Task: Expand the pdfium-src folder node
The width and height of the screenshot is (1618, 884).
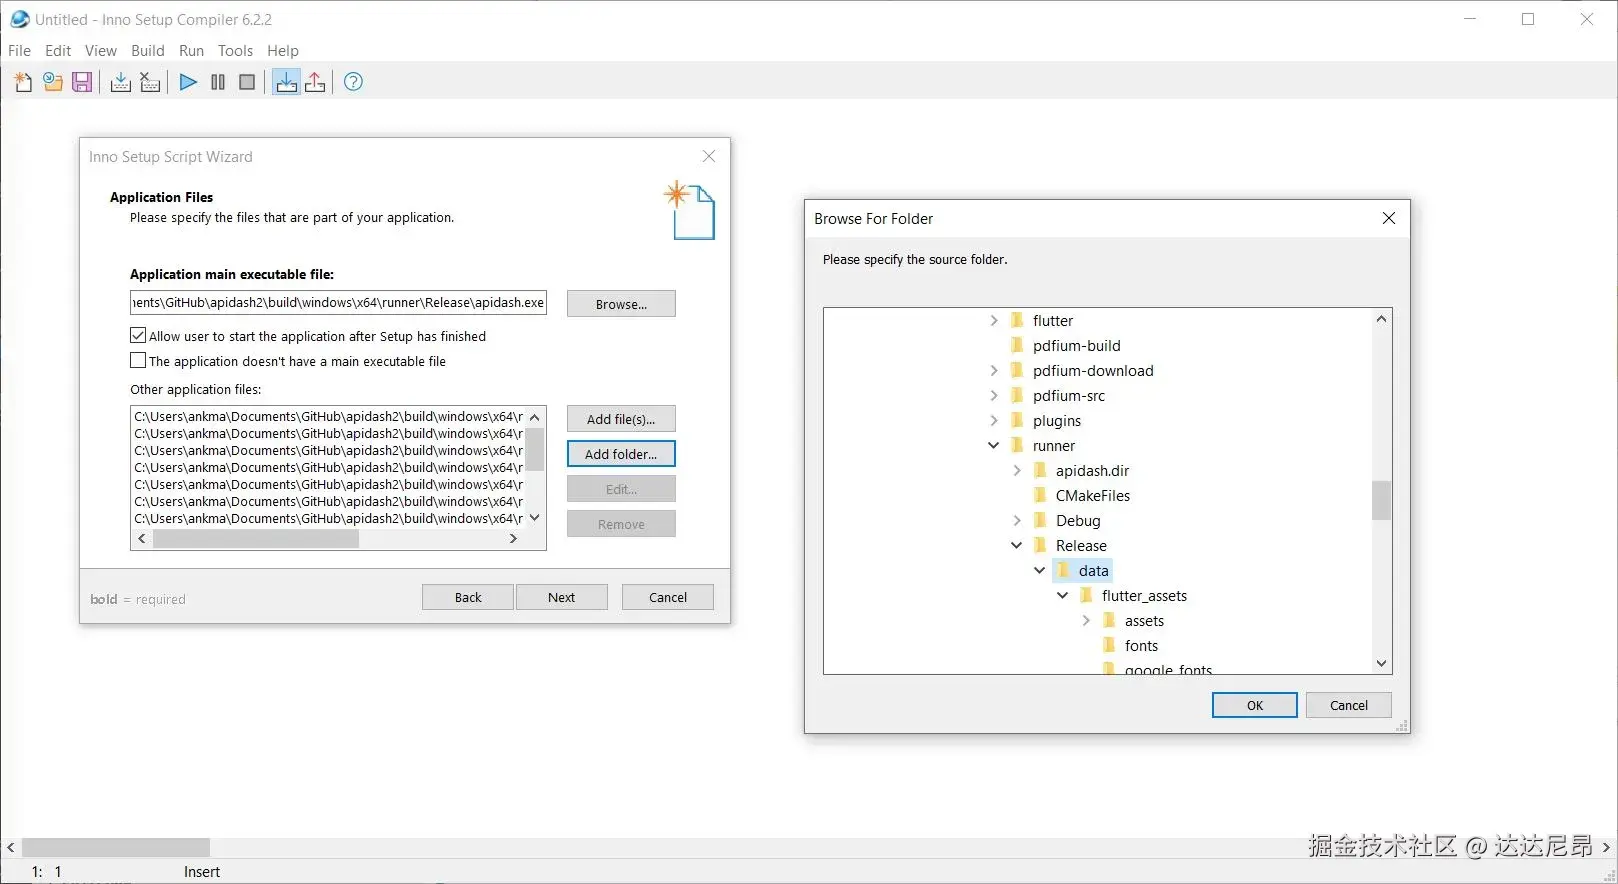Action: pyautogui.click(x=993, y=395)
